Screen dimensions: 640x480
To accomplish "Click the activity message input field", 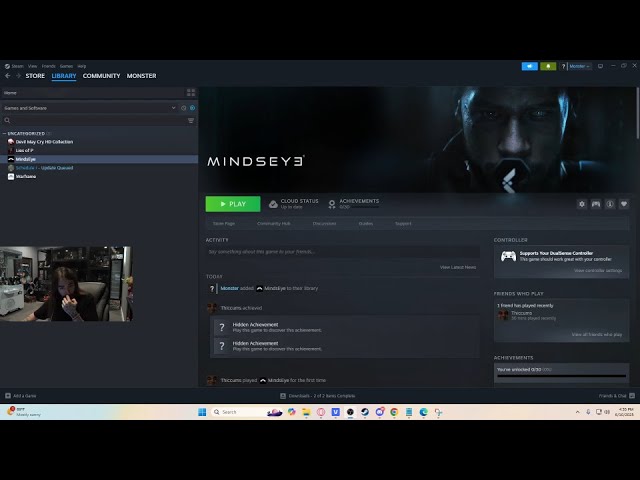I will (x=342, y=252).
